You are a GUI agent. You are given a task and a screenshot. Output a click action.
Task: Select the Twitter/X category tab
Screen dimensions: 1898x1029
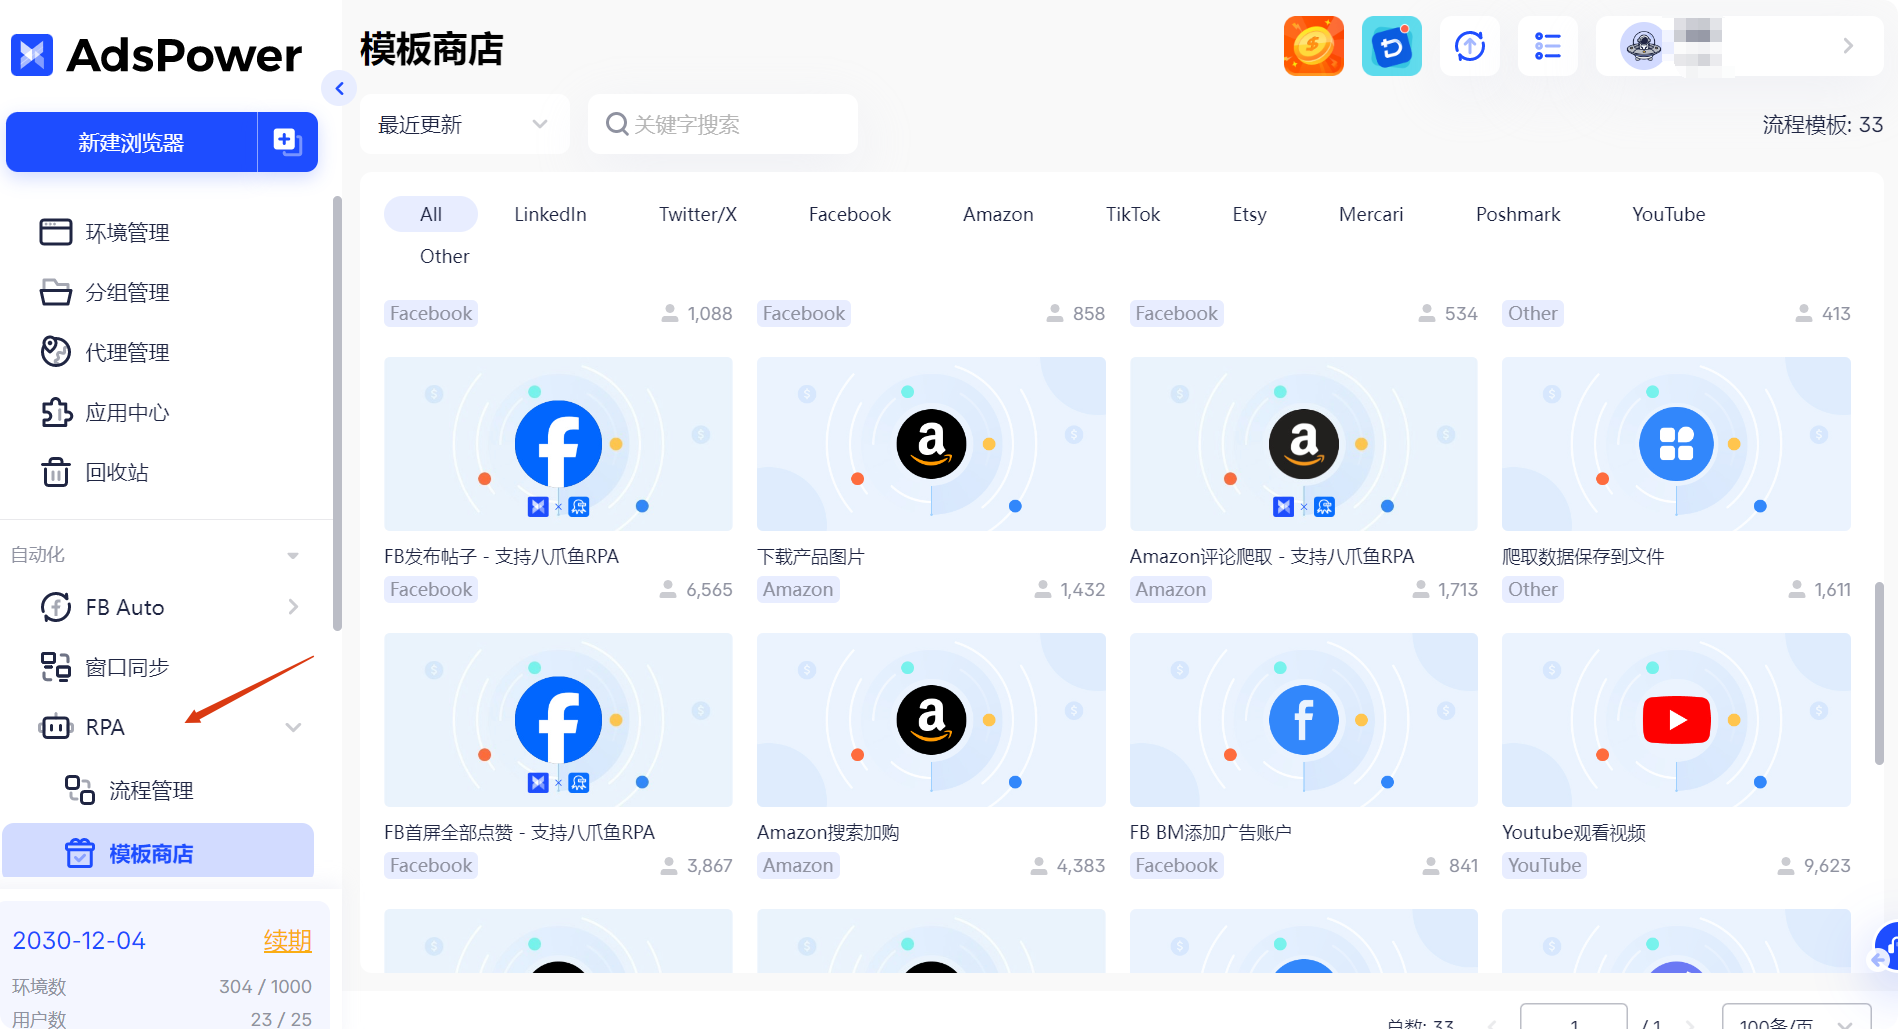698,214
